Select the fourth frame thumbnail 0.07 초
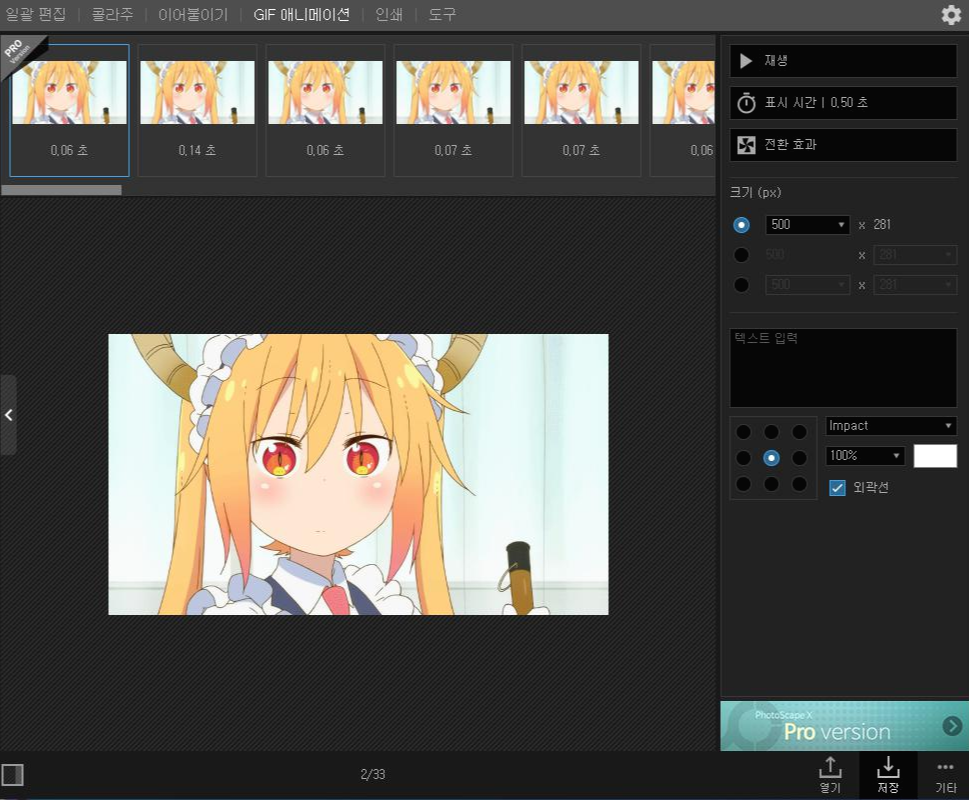 coord(453,110)
